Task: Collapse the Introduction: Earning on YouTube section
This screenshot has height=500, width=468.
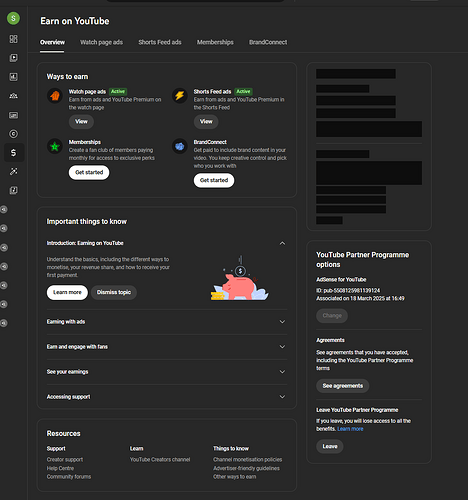Action: click(x=282, y=243)
